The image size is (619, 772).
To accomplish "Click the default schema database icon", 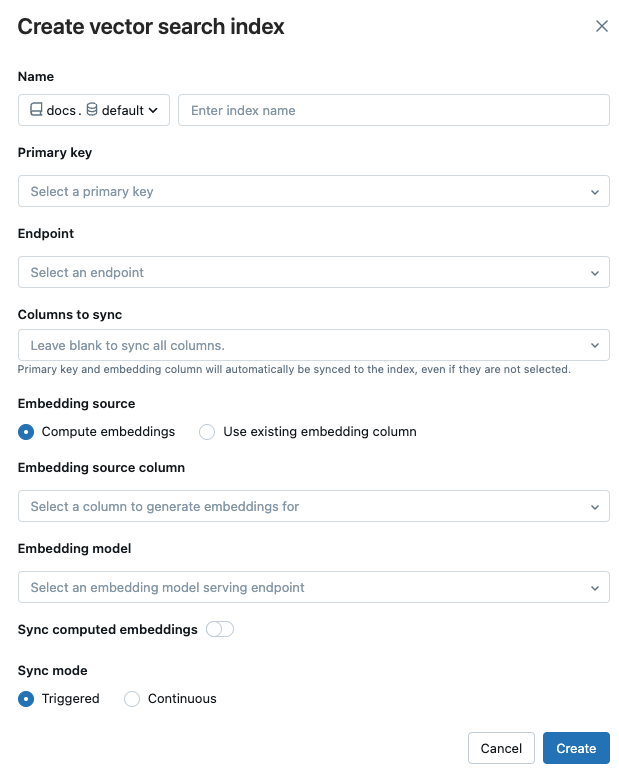I will point(92,110).
